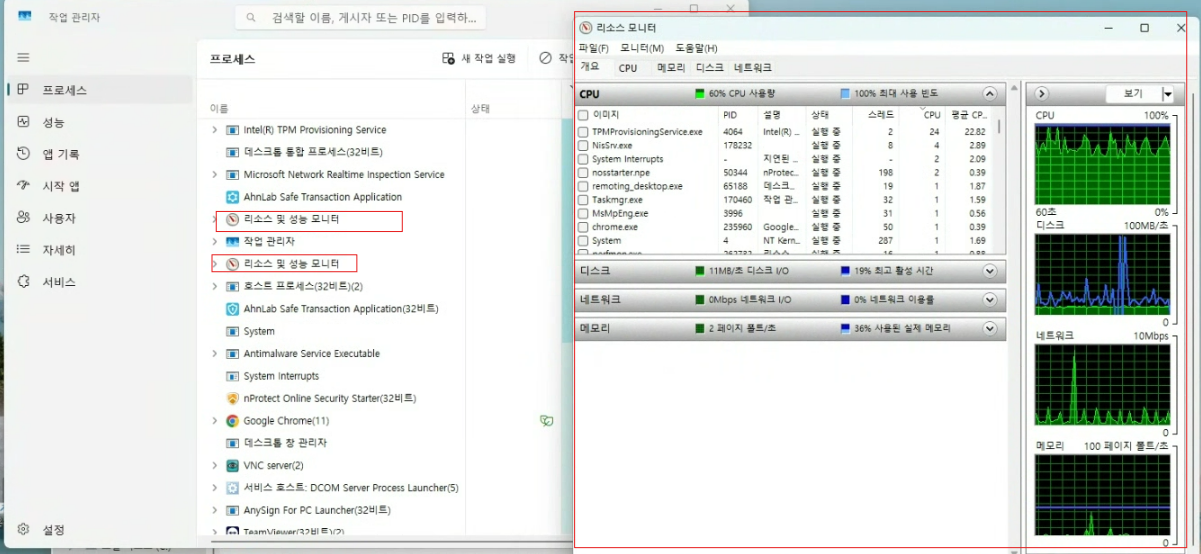The width and height of the screenshot is (1201, 554).
Task: Open 설정 gear in Task Manager sidebar
Action: point(23,529)
